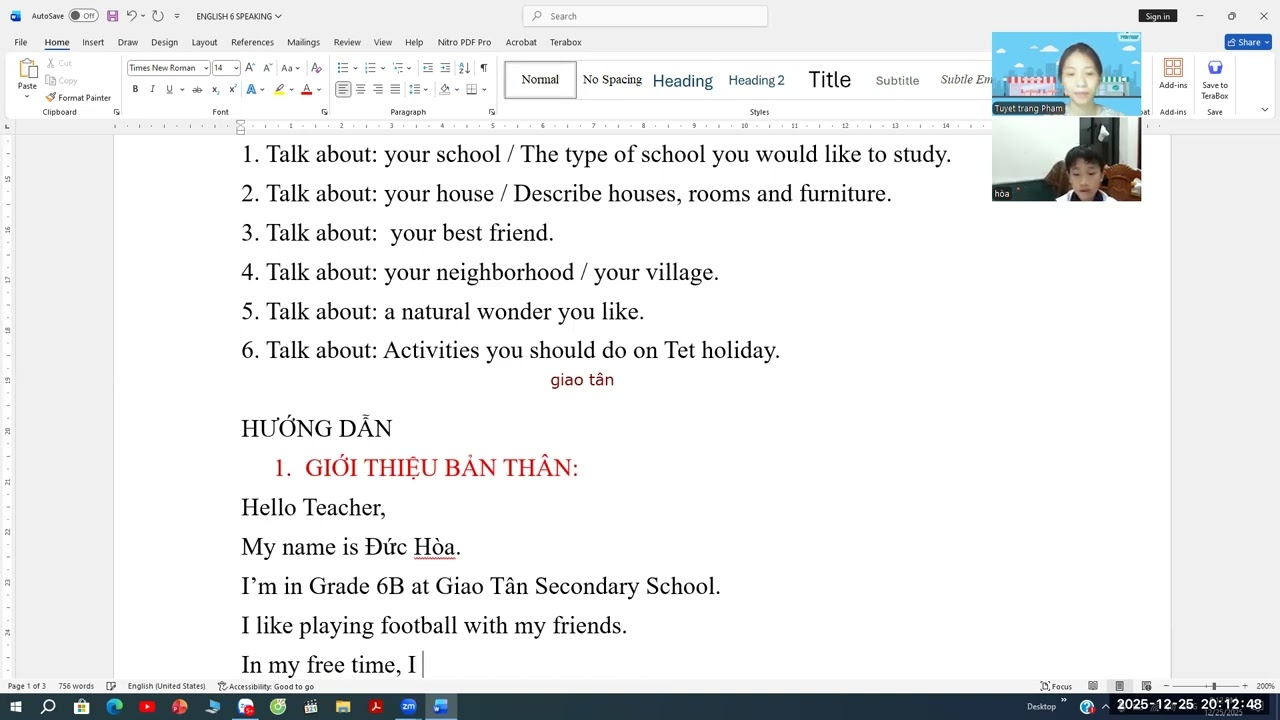The image size is (1280, 720).
Task: Expand the Borders dropdown arrow
Action: tap(484, 90)
